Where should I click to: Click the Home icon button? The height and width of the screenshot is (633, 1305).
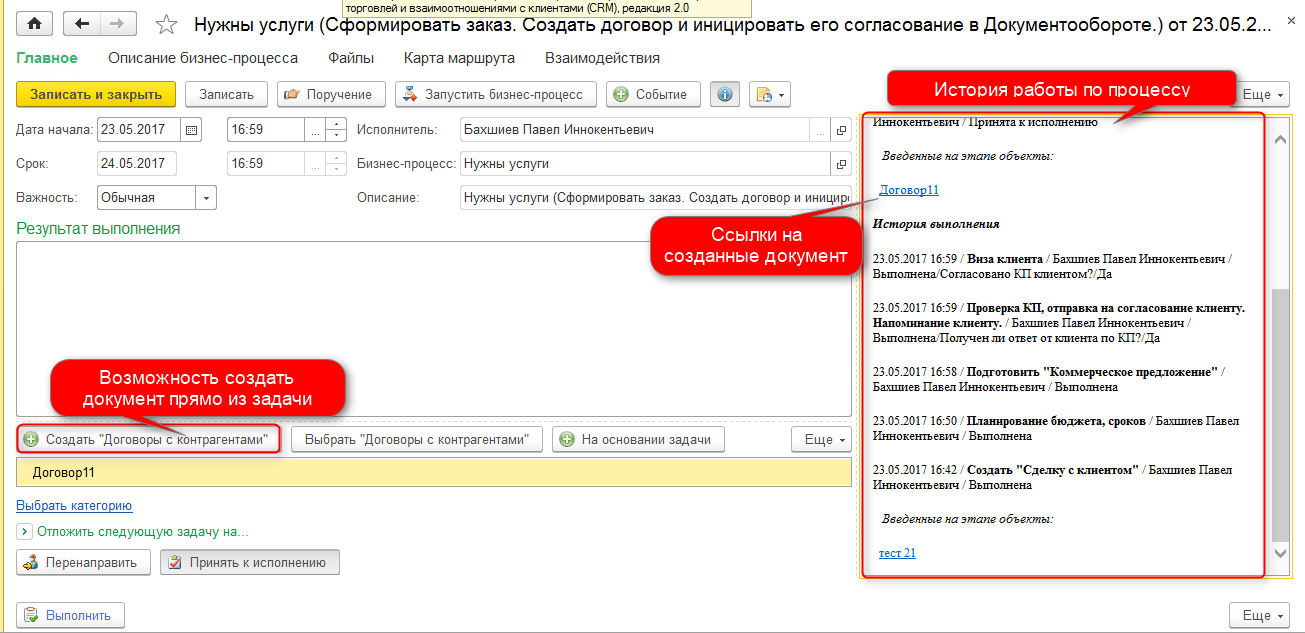(x=35, y=23)
